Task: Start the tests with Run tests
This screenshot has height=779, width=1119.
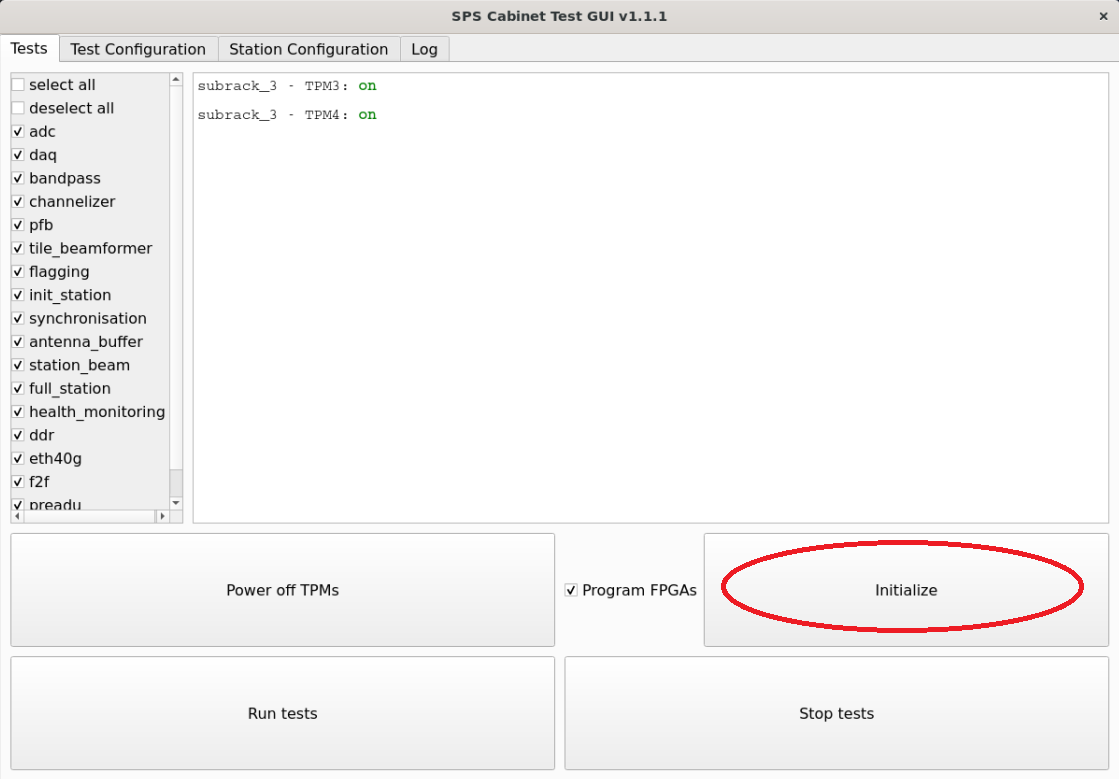Action: point(282,713)
